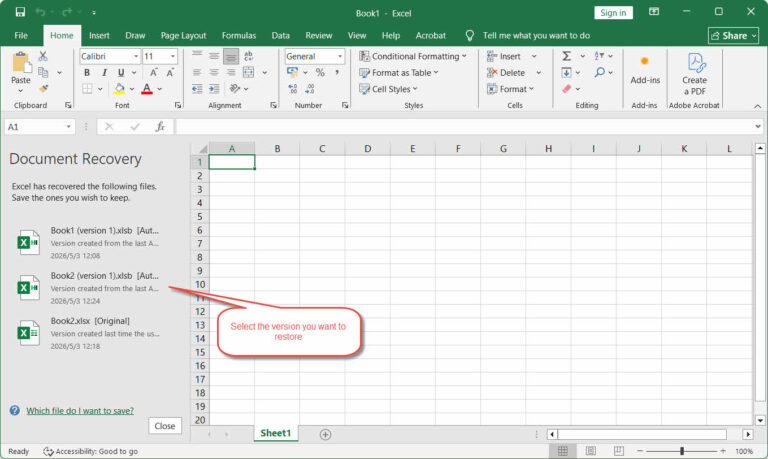Screen dimensions: 768x459
Task: Click the Increase Indent icon
Action: click(x=214, y=89)
